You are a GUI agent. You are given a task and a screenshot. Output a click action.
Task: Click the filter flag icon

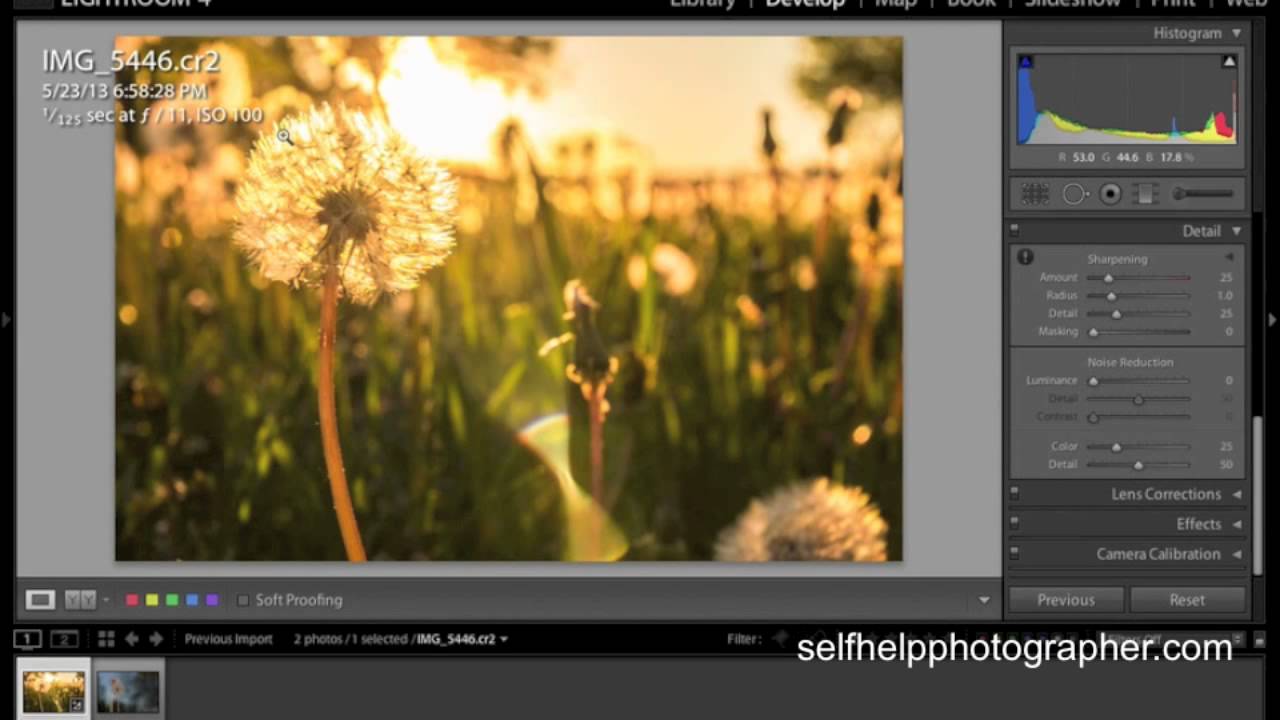point(780,638)
